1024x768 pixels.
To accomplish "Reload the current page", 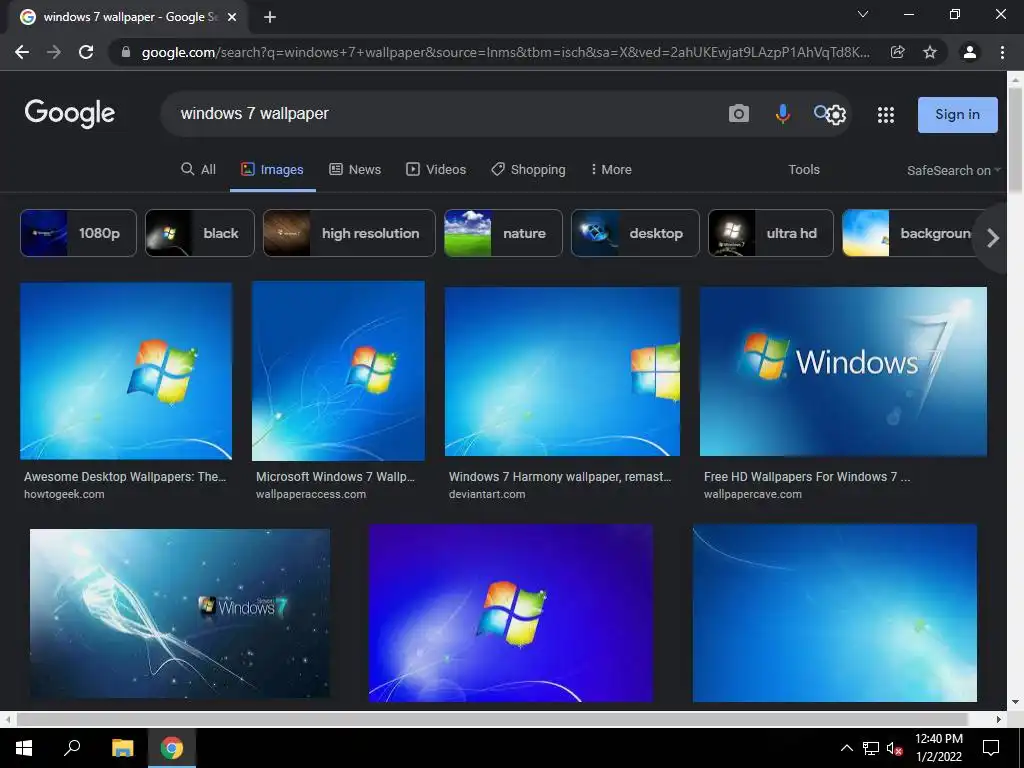I will click(86, 52).
